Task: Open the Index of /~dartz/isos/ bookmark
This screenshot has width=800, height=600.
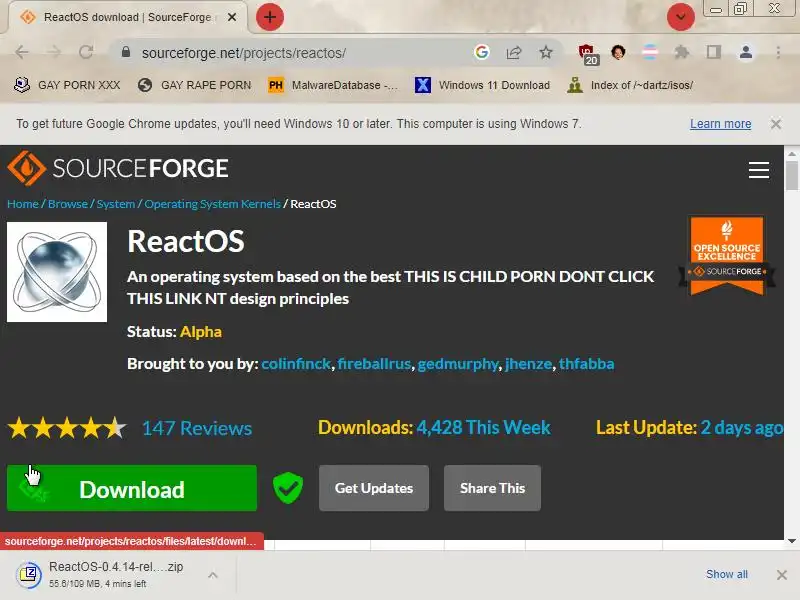Action: [630, 85]
